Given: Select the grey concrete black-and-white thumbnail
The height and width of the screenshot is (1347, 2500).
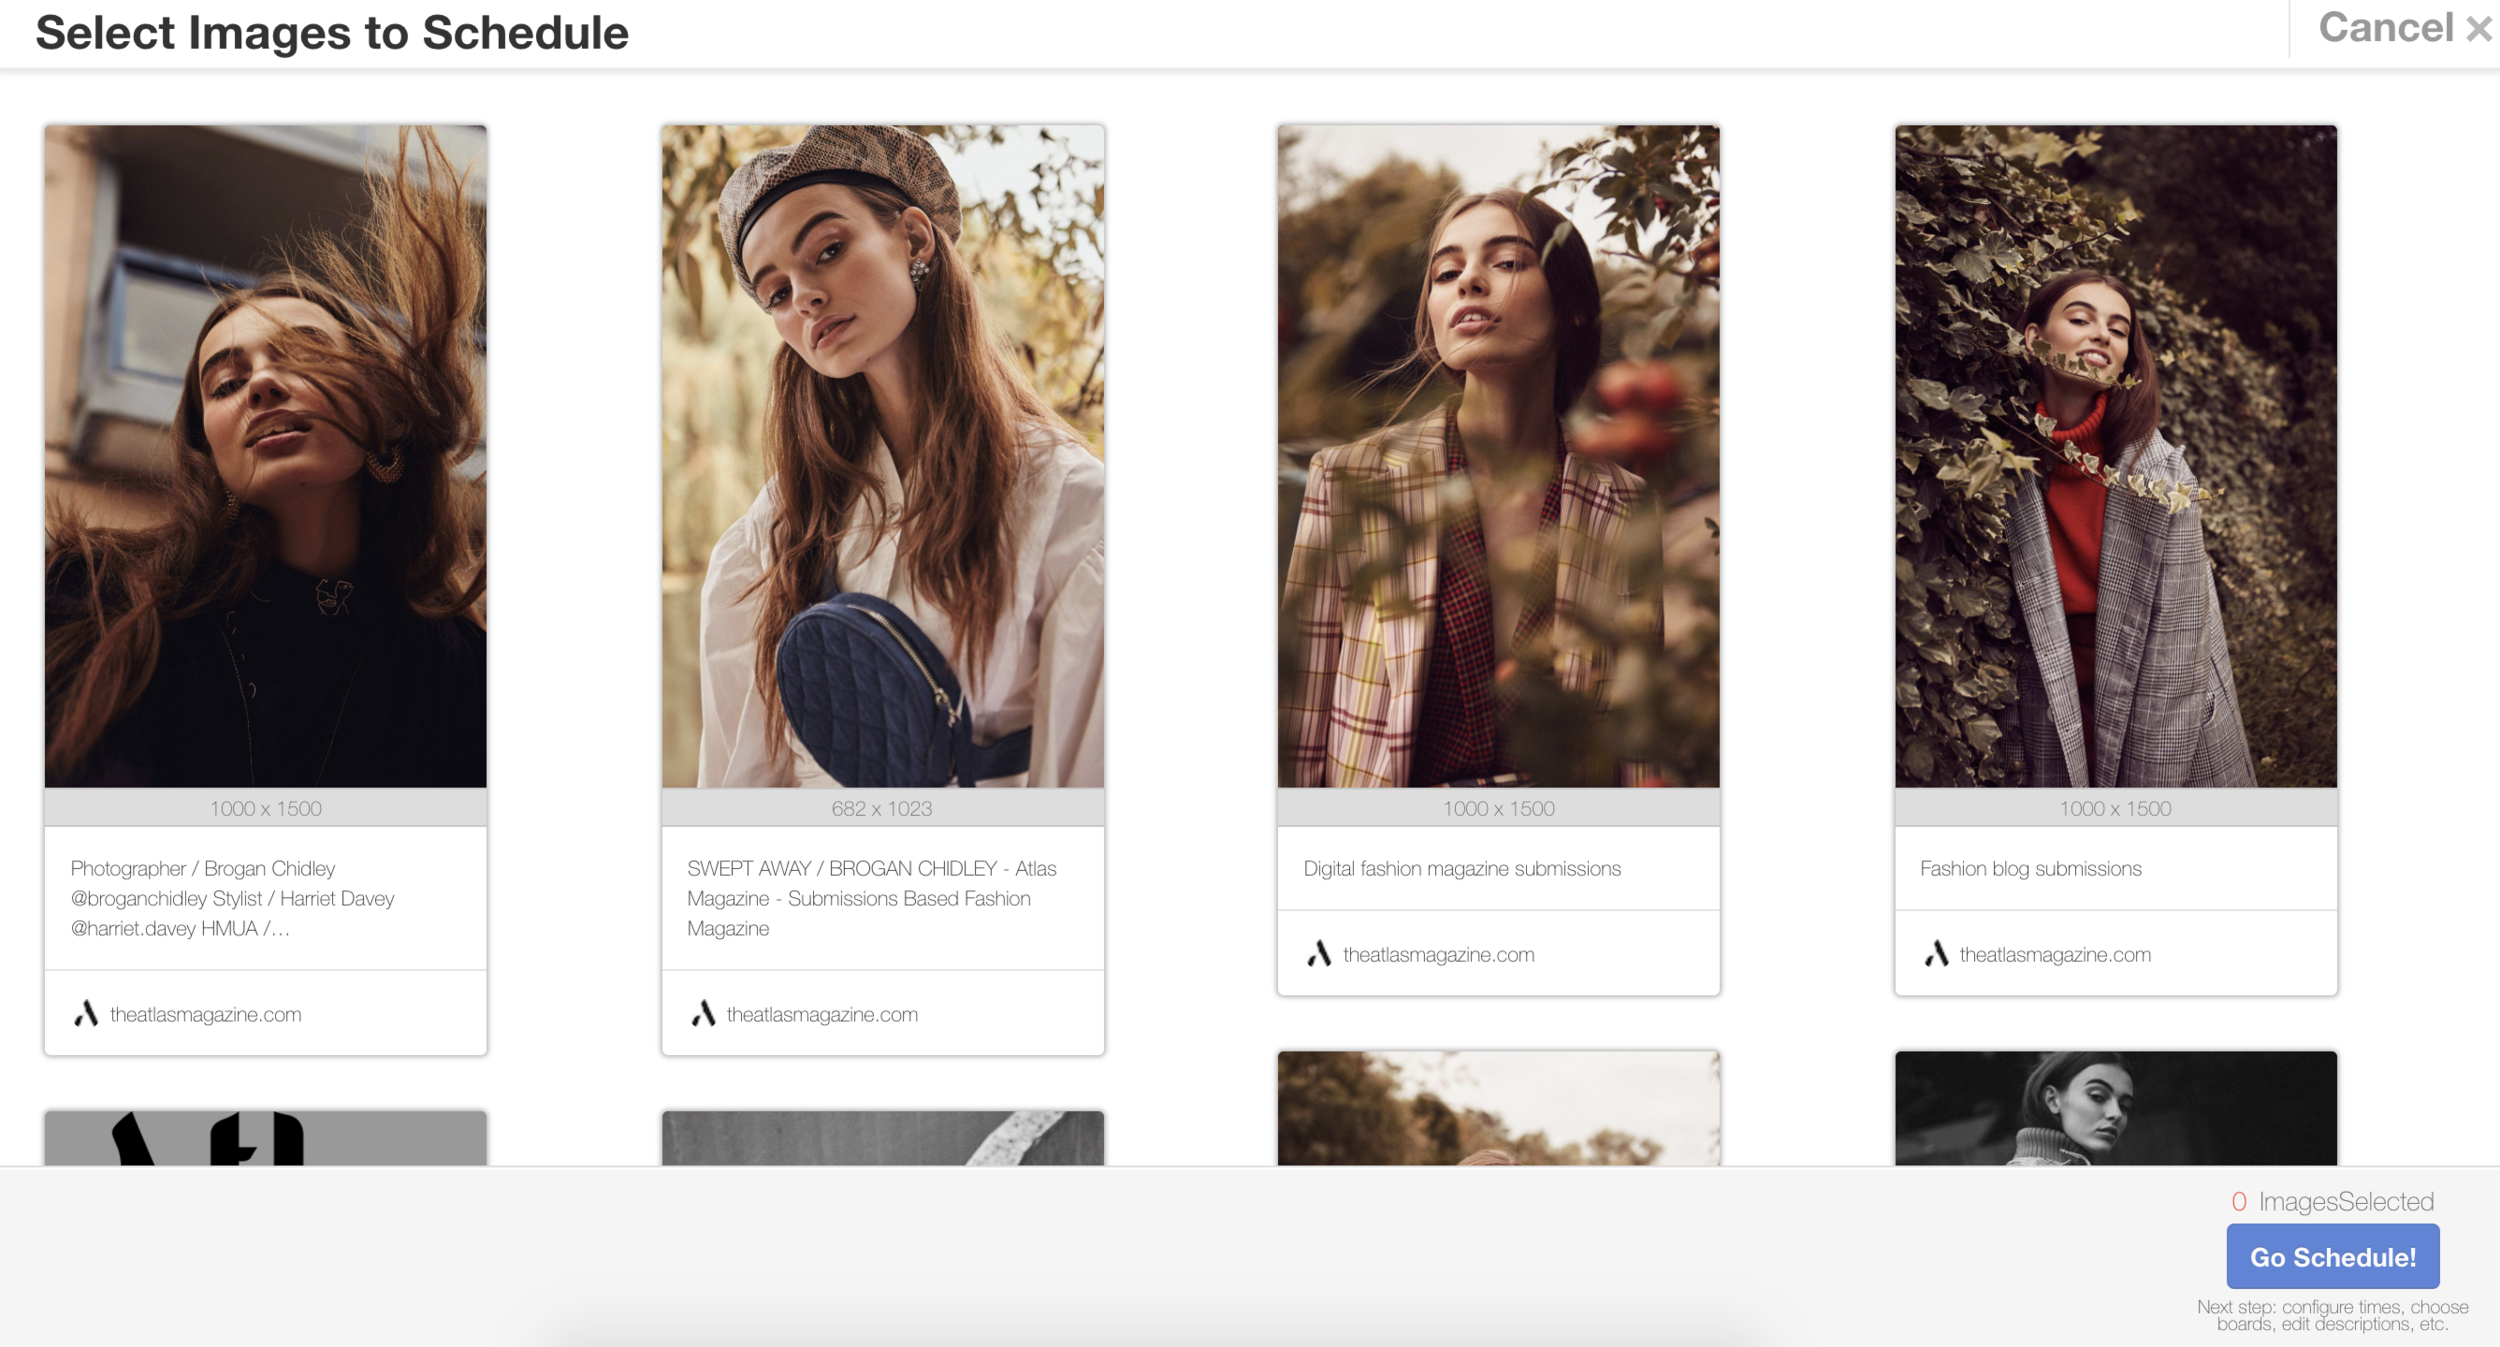Looking at the screenshot, I should coord(882,1138).
